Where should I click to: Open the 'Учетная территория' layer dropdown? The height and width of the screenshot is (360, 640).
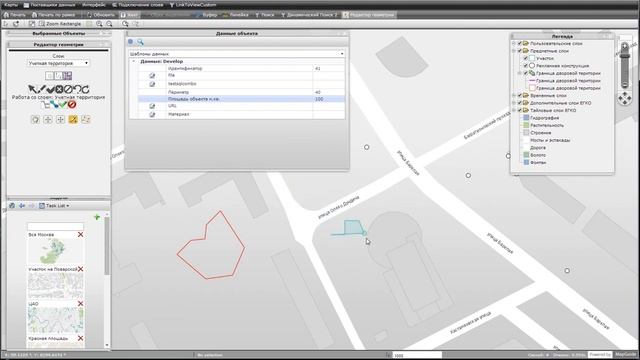[58, 63]
